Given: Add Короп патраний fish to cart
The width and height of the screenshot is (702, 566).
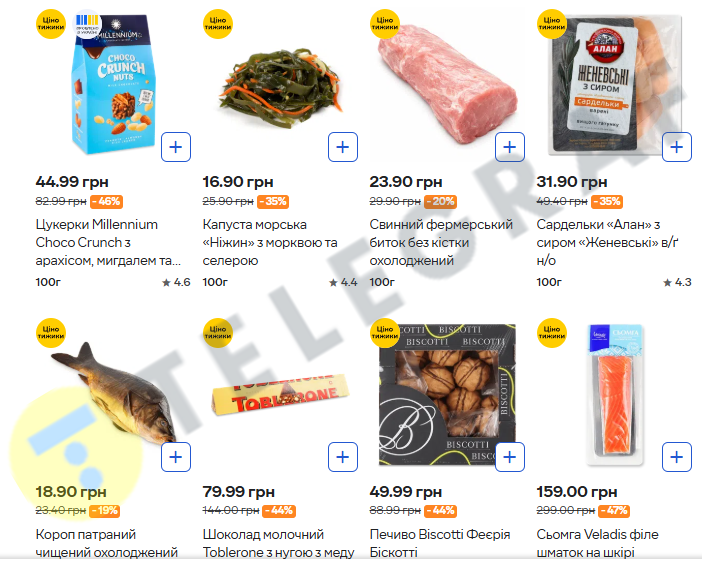Looking at the screenshot, I should tap(176, 457).
